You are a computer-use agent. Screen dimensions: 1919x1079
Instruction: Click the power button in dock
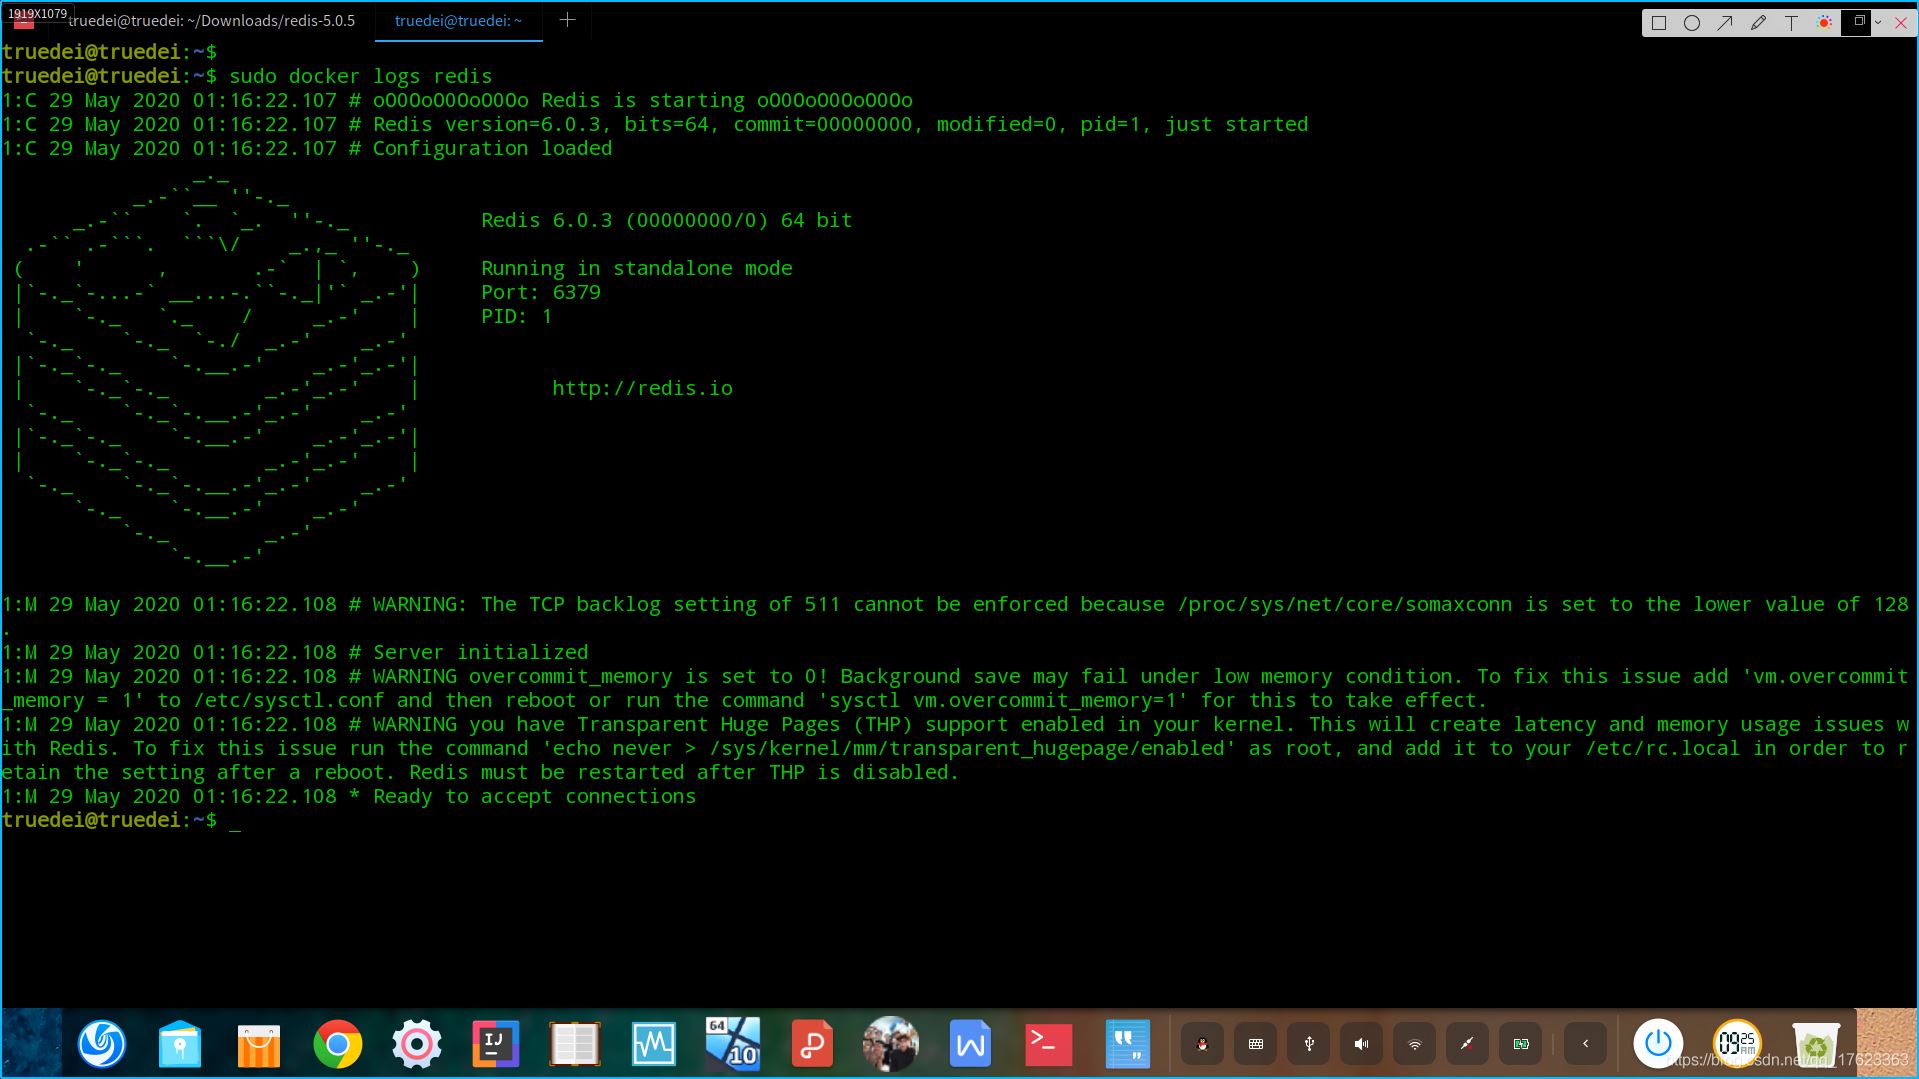1658,1043
